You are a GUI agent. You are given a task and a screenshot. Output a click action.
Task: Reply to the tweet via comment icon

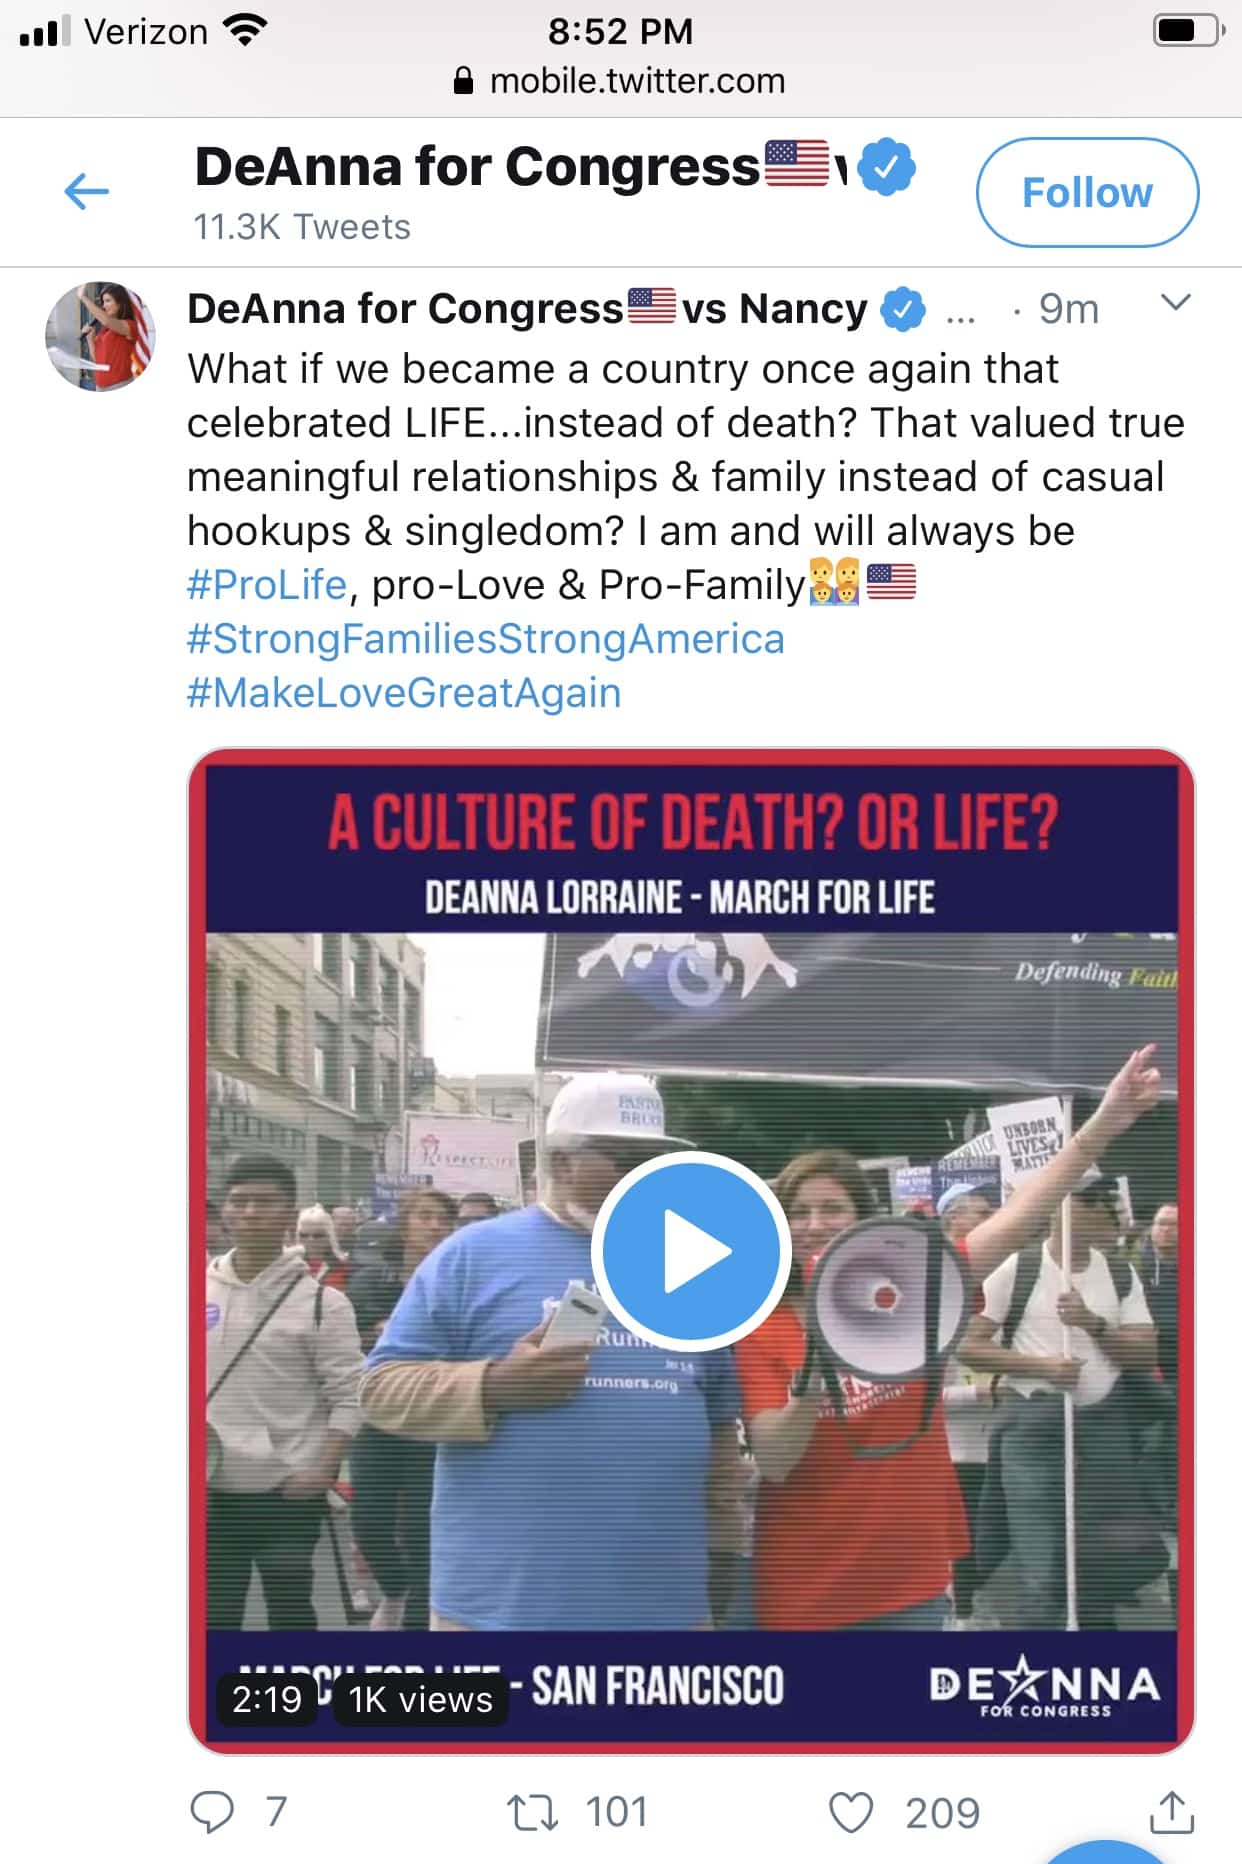[x=212, y=1812]
